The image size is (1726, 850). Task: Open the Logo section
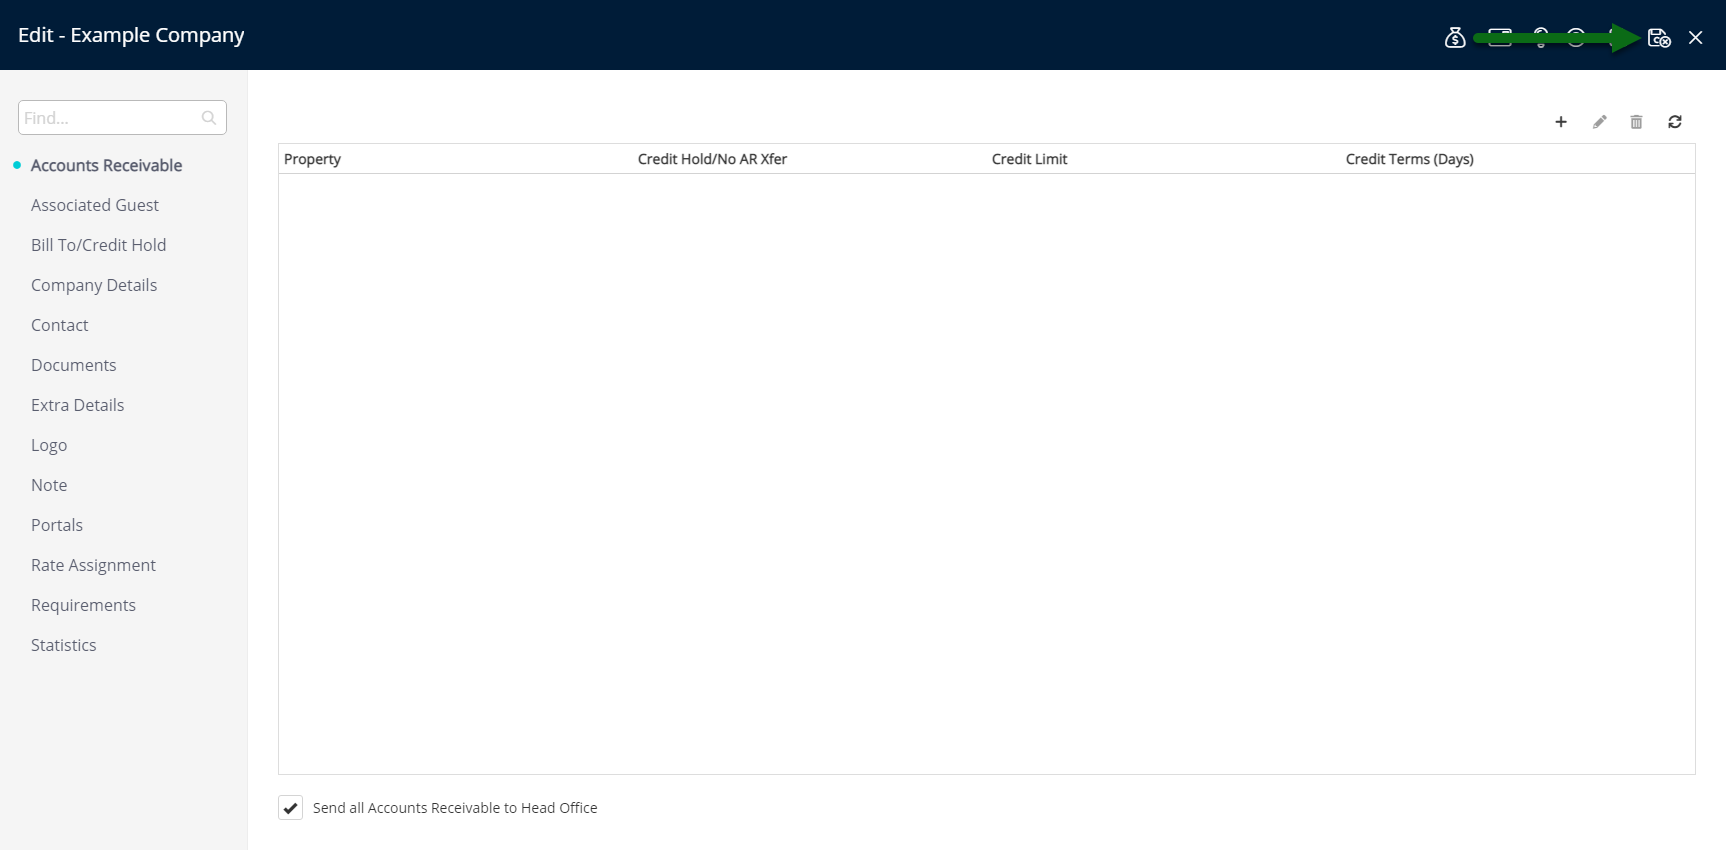click(49, 445)
